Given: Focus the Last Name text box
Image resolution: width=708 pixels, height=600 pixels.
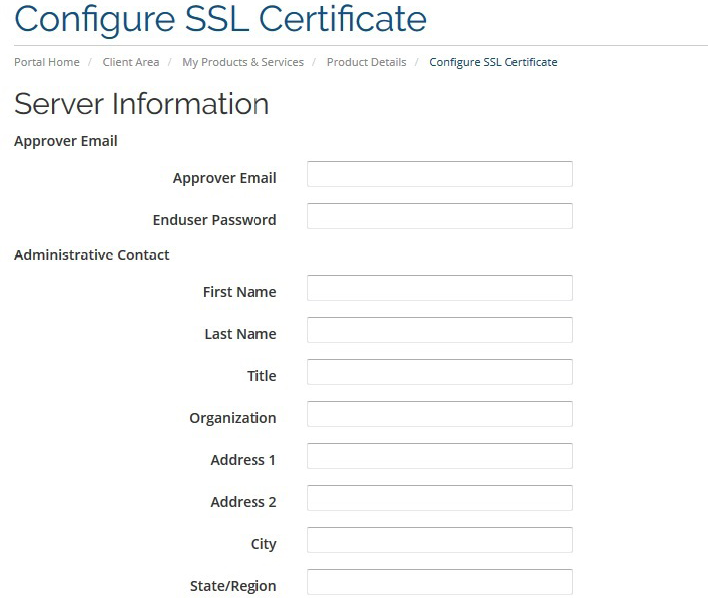Looking at the screenshot, I should pos(440,330).
